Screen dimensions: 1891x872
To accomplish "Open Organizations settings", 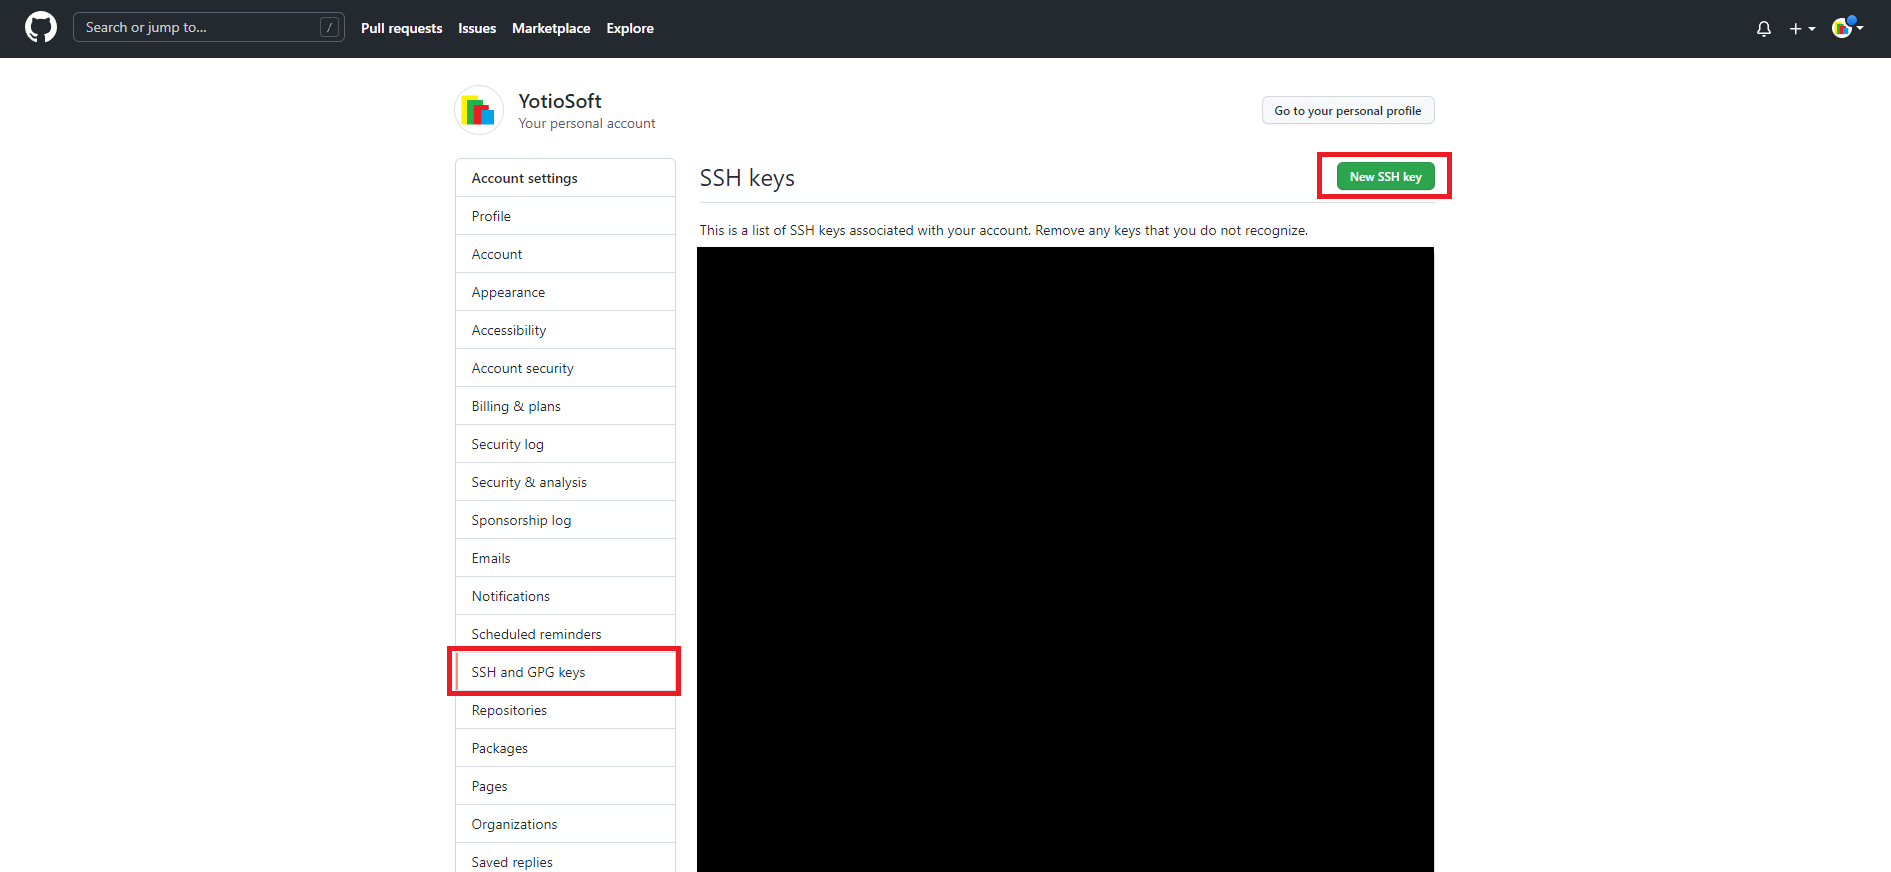I will tap(565, 824).
